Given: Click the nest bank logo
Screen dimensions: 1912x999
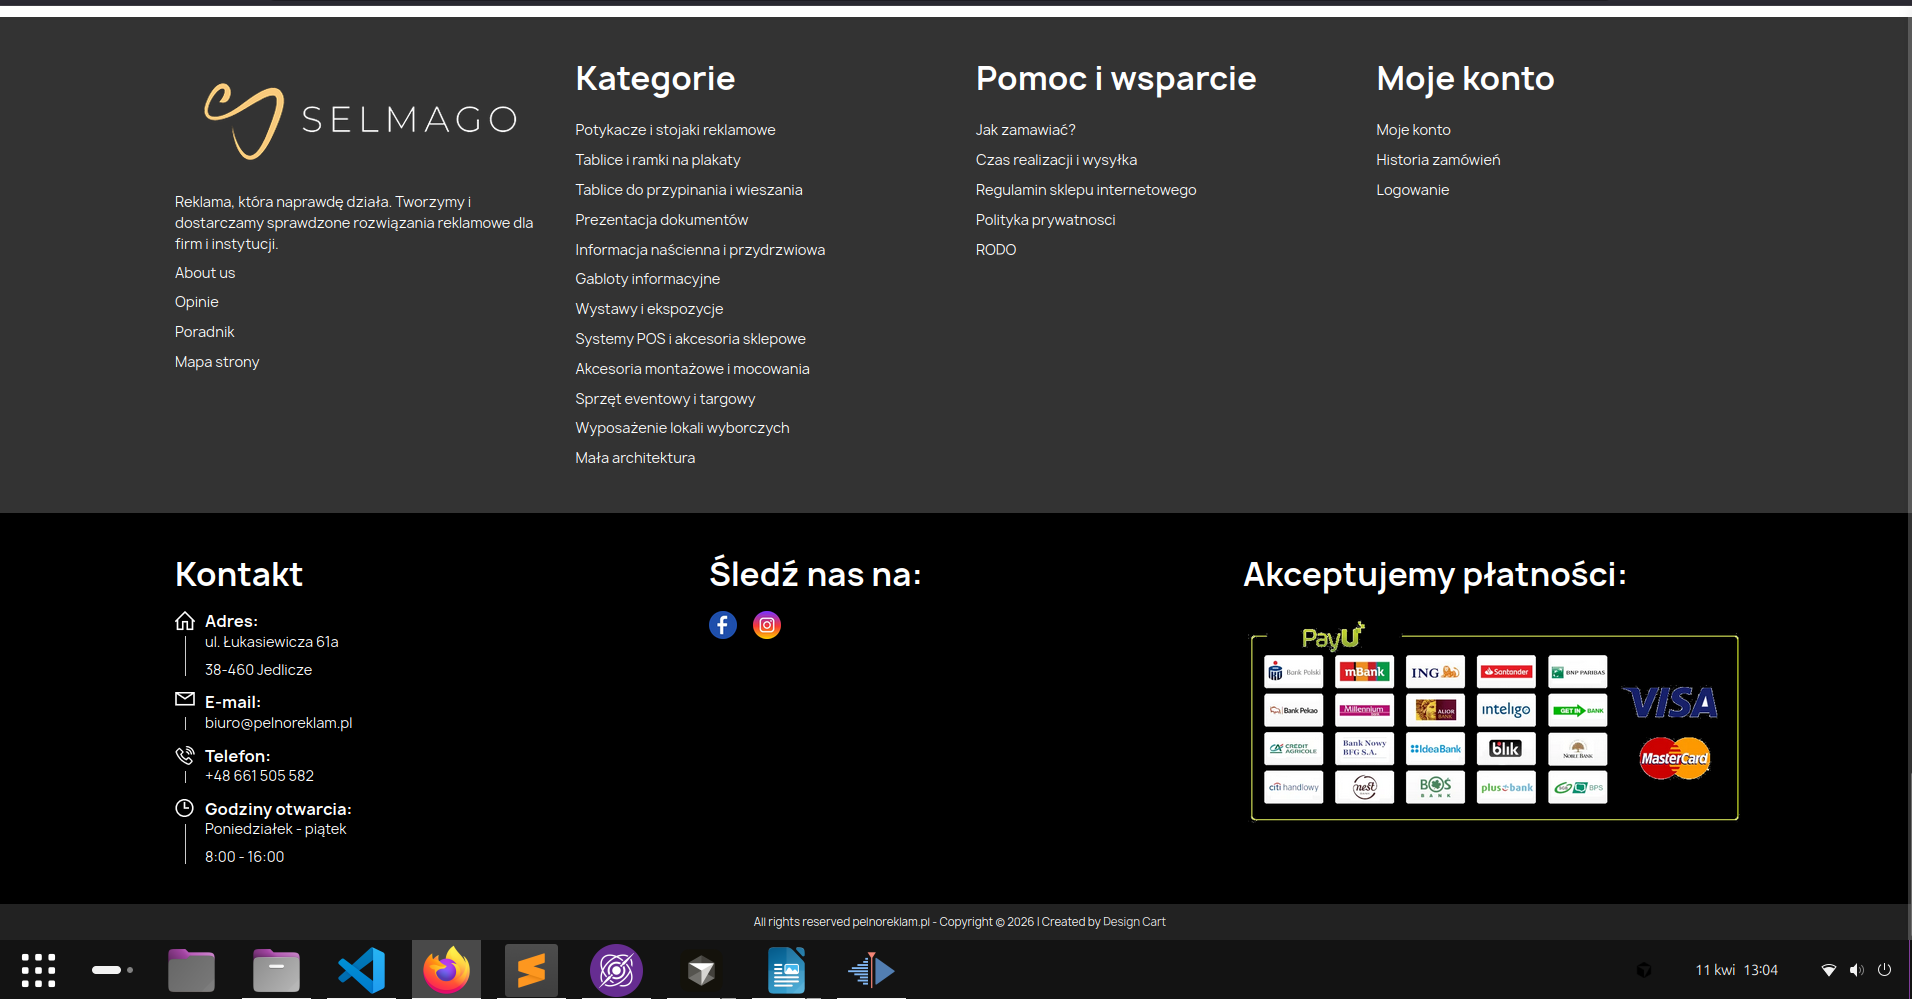Looking at the screenshot, I should (x=1364, y=787).
